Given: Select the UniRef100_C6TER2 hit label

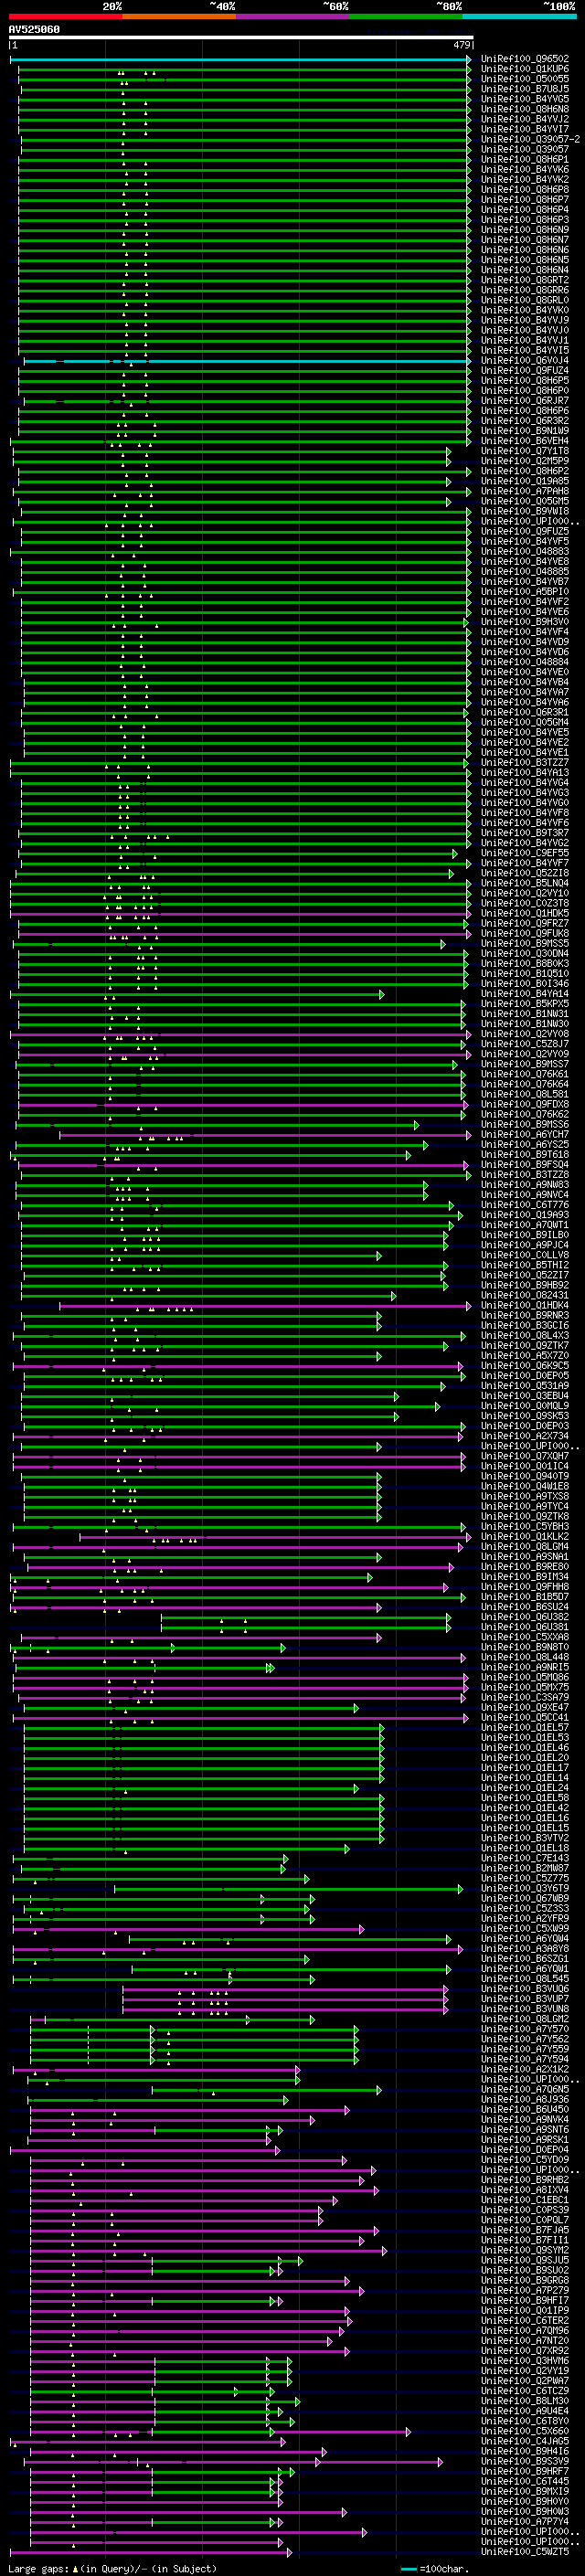Looking at the screenshot, I should click(525, 2321).
